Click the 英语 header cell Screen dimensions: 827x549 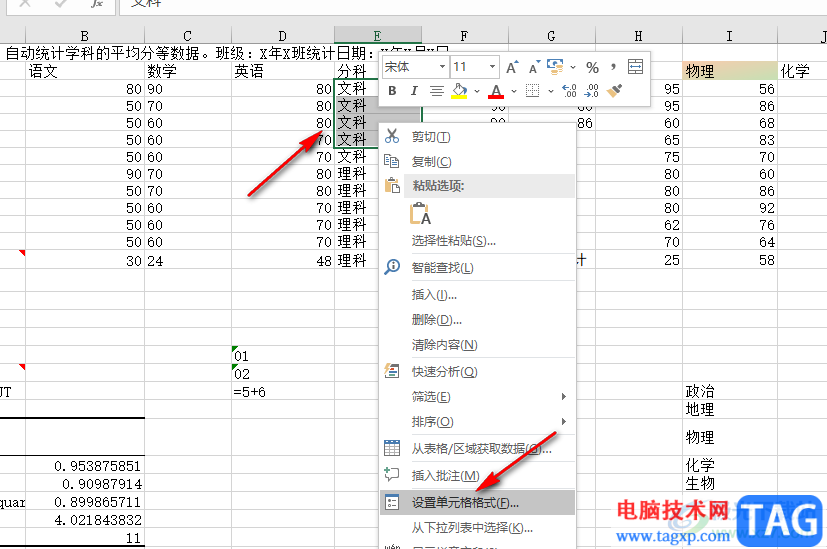[x=283, y=71]
